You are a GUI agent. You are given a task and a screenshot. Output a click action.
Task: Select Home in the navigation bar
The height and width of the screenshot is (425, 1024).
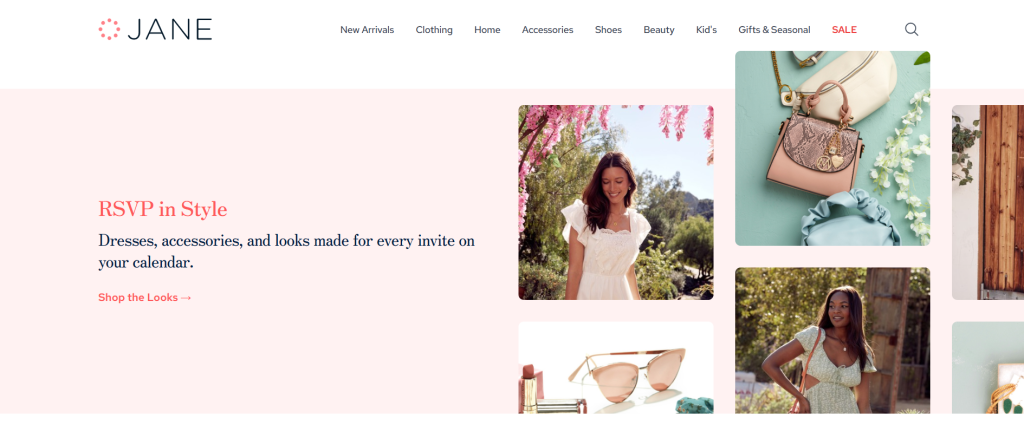(487, 30)
